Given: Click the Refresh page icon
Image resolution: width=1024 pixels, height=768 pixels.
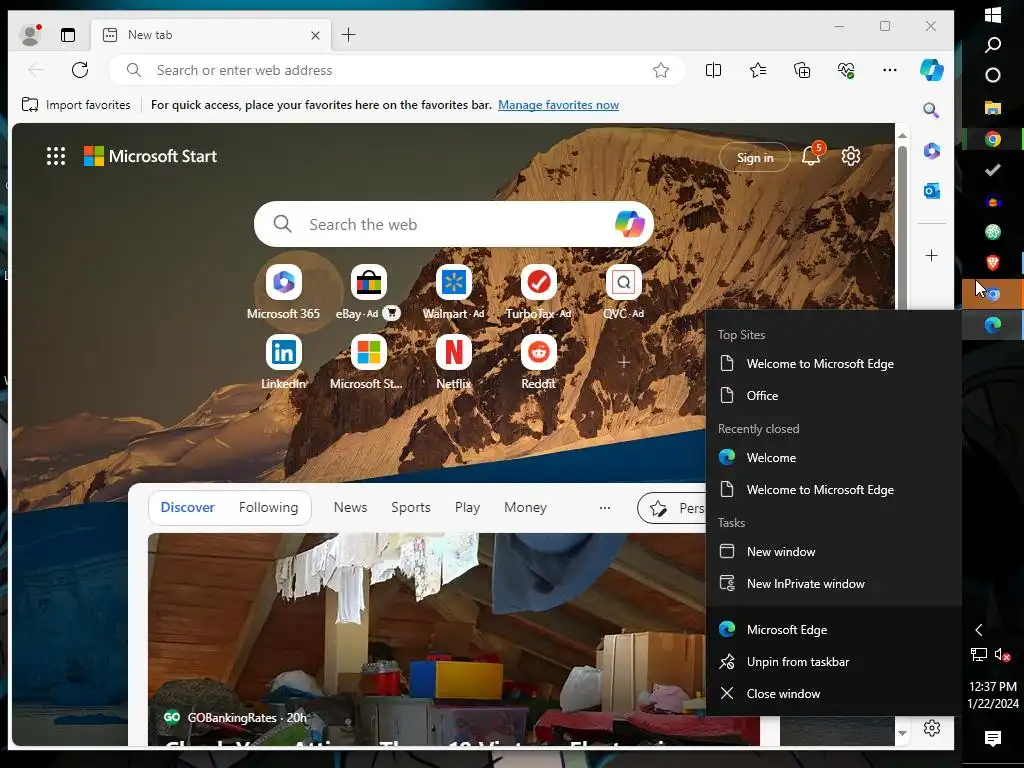Looking at the screenshot, I should [x=80, y=70].
